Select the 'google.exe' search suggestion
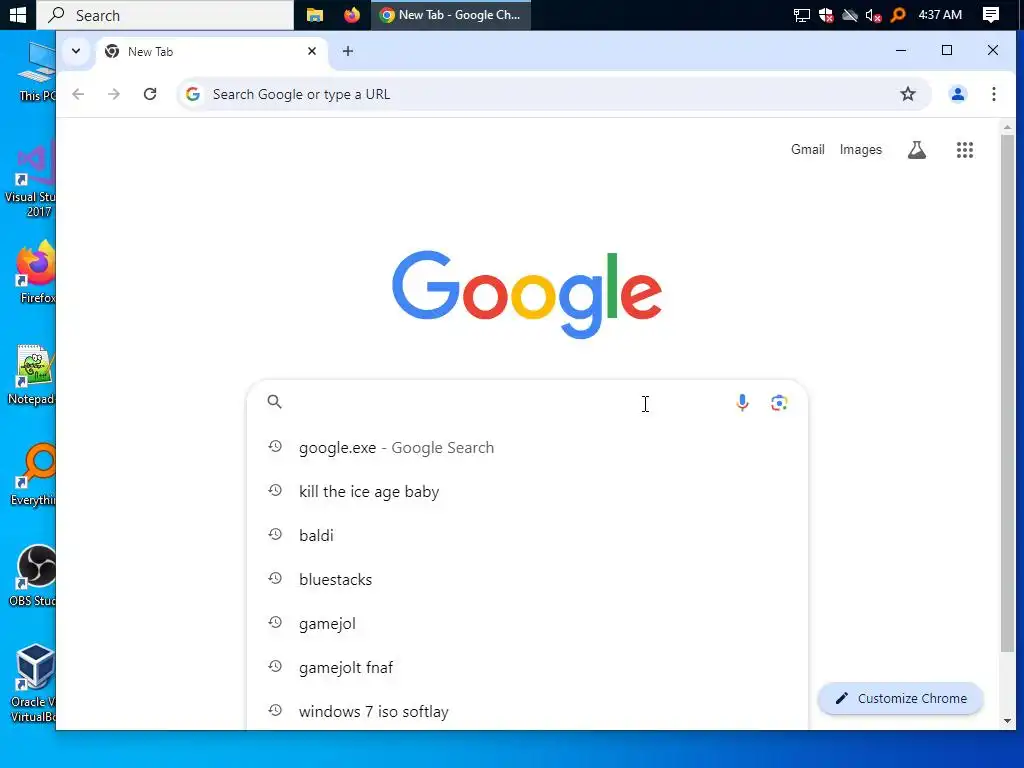The height and width of the screenshot is (768, 1024). coord(527,447)
